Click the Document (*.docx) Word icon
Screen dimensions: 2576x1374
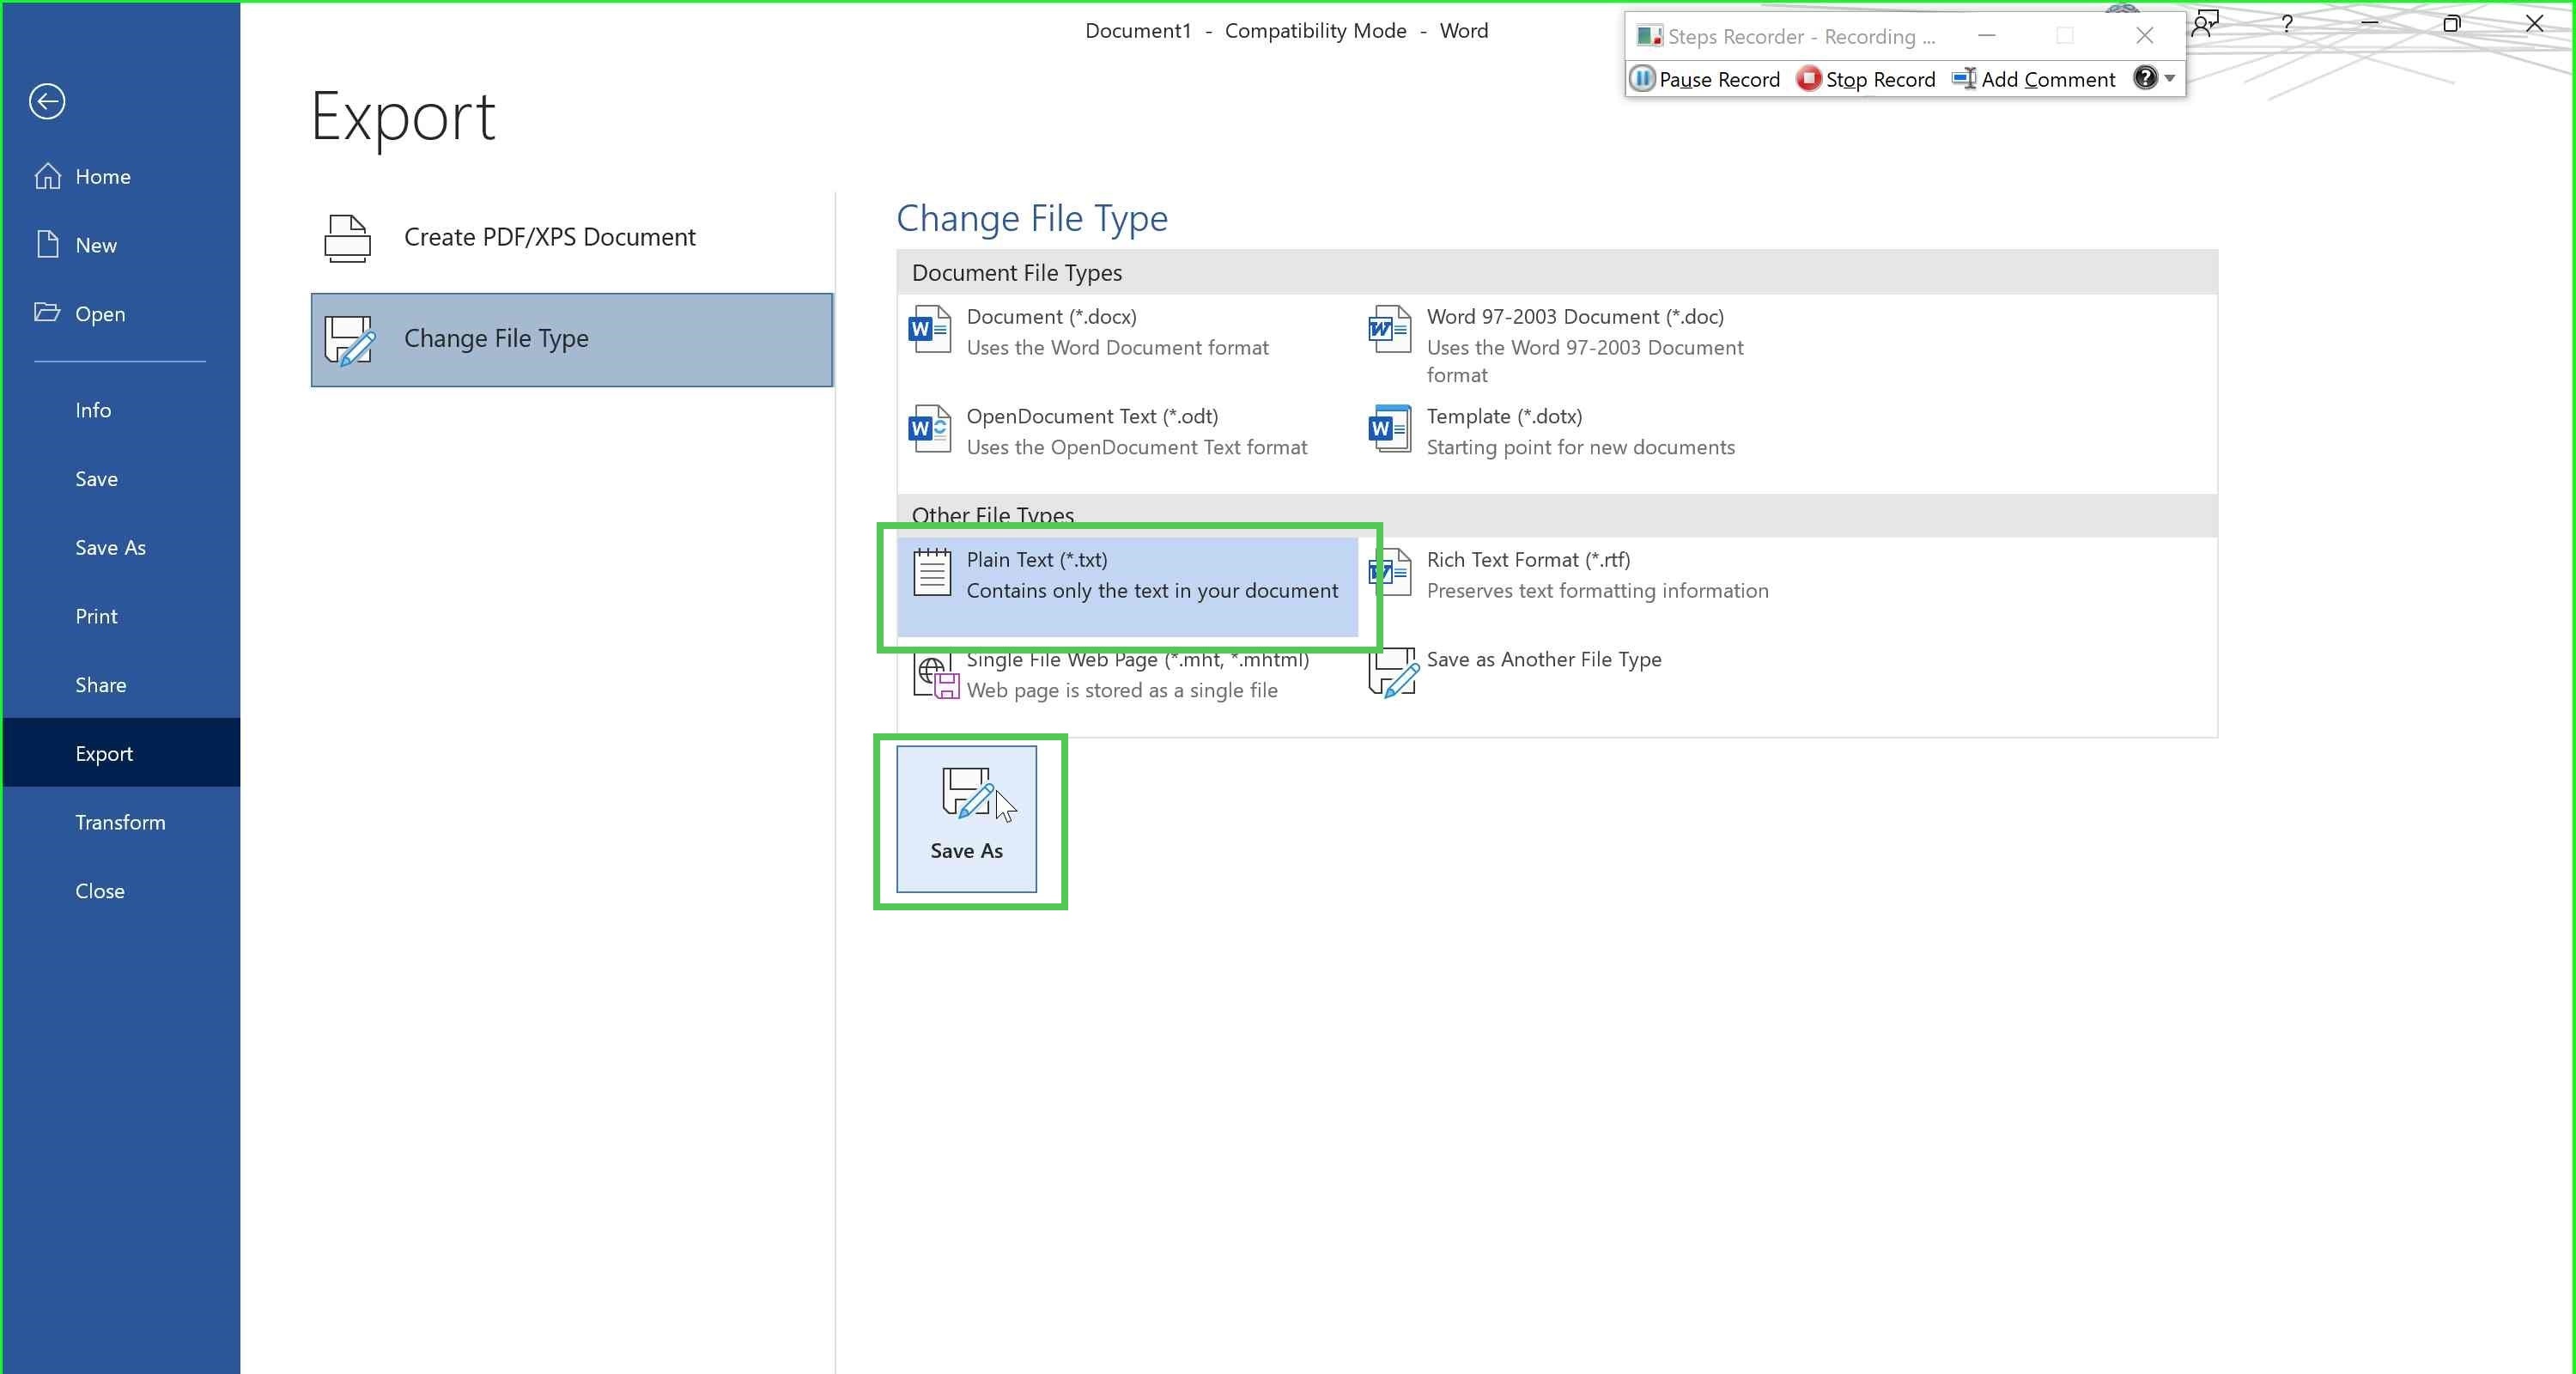[930, 330]
